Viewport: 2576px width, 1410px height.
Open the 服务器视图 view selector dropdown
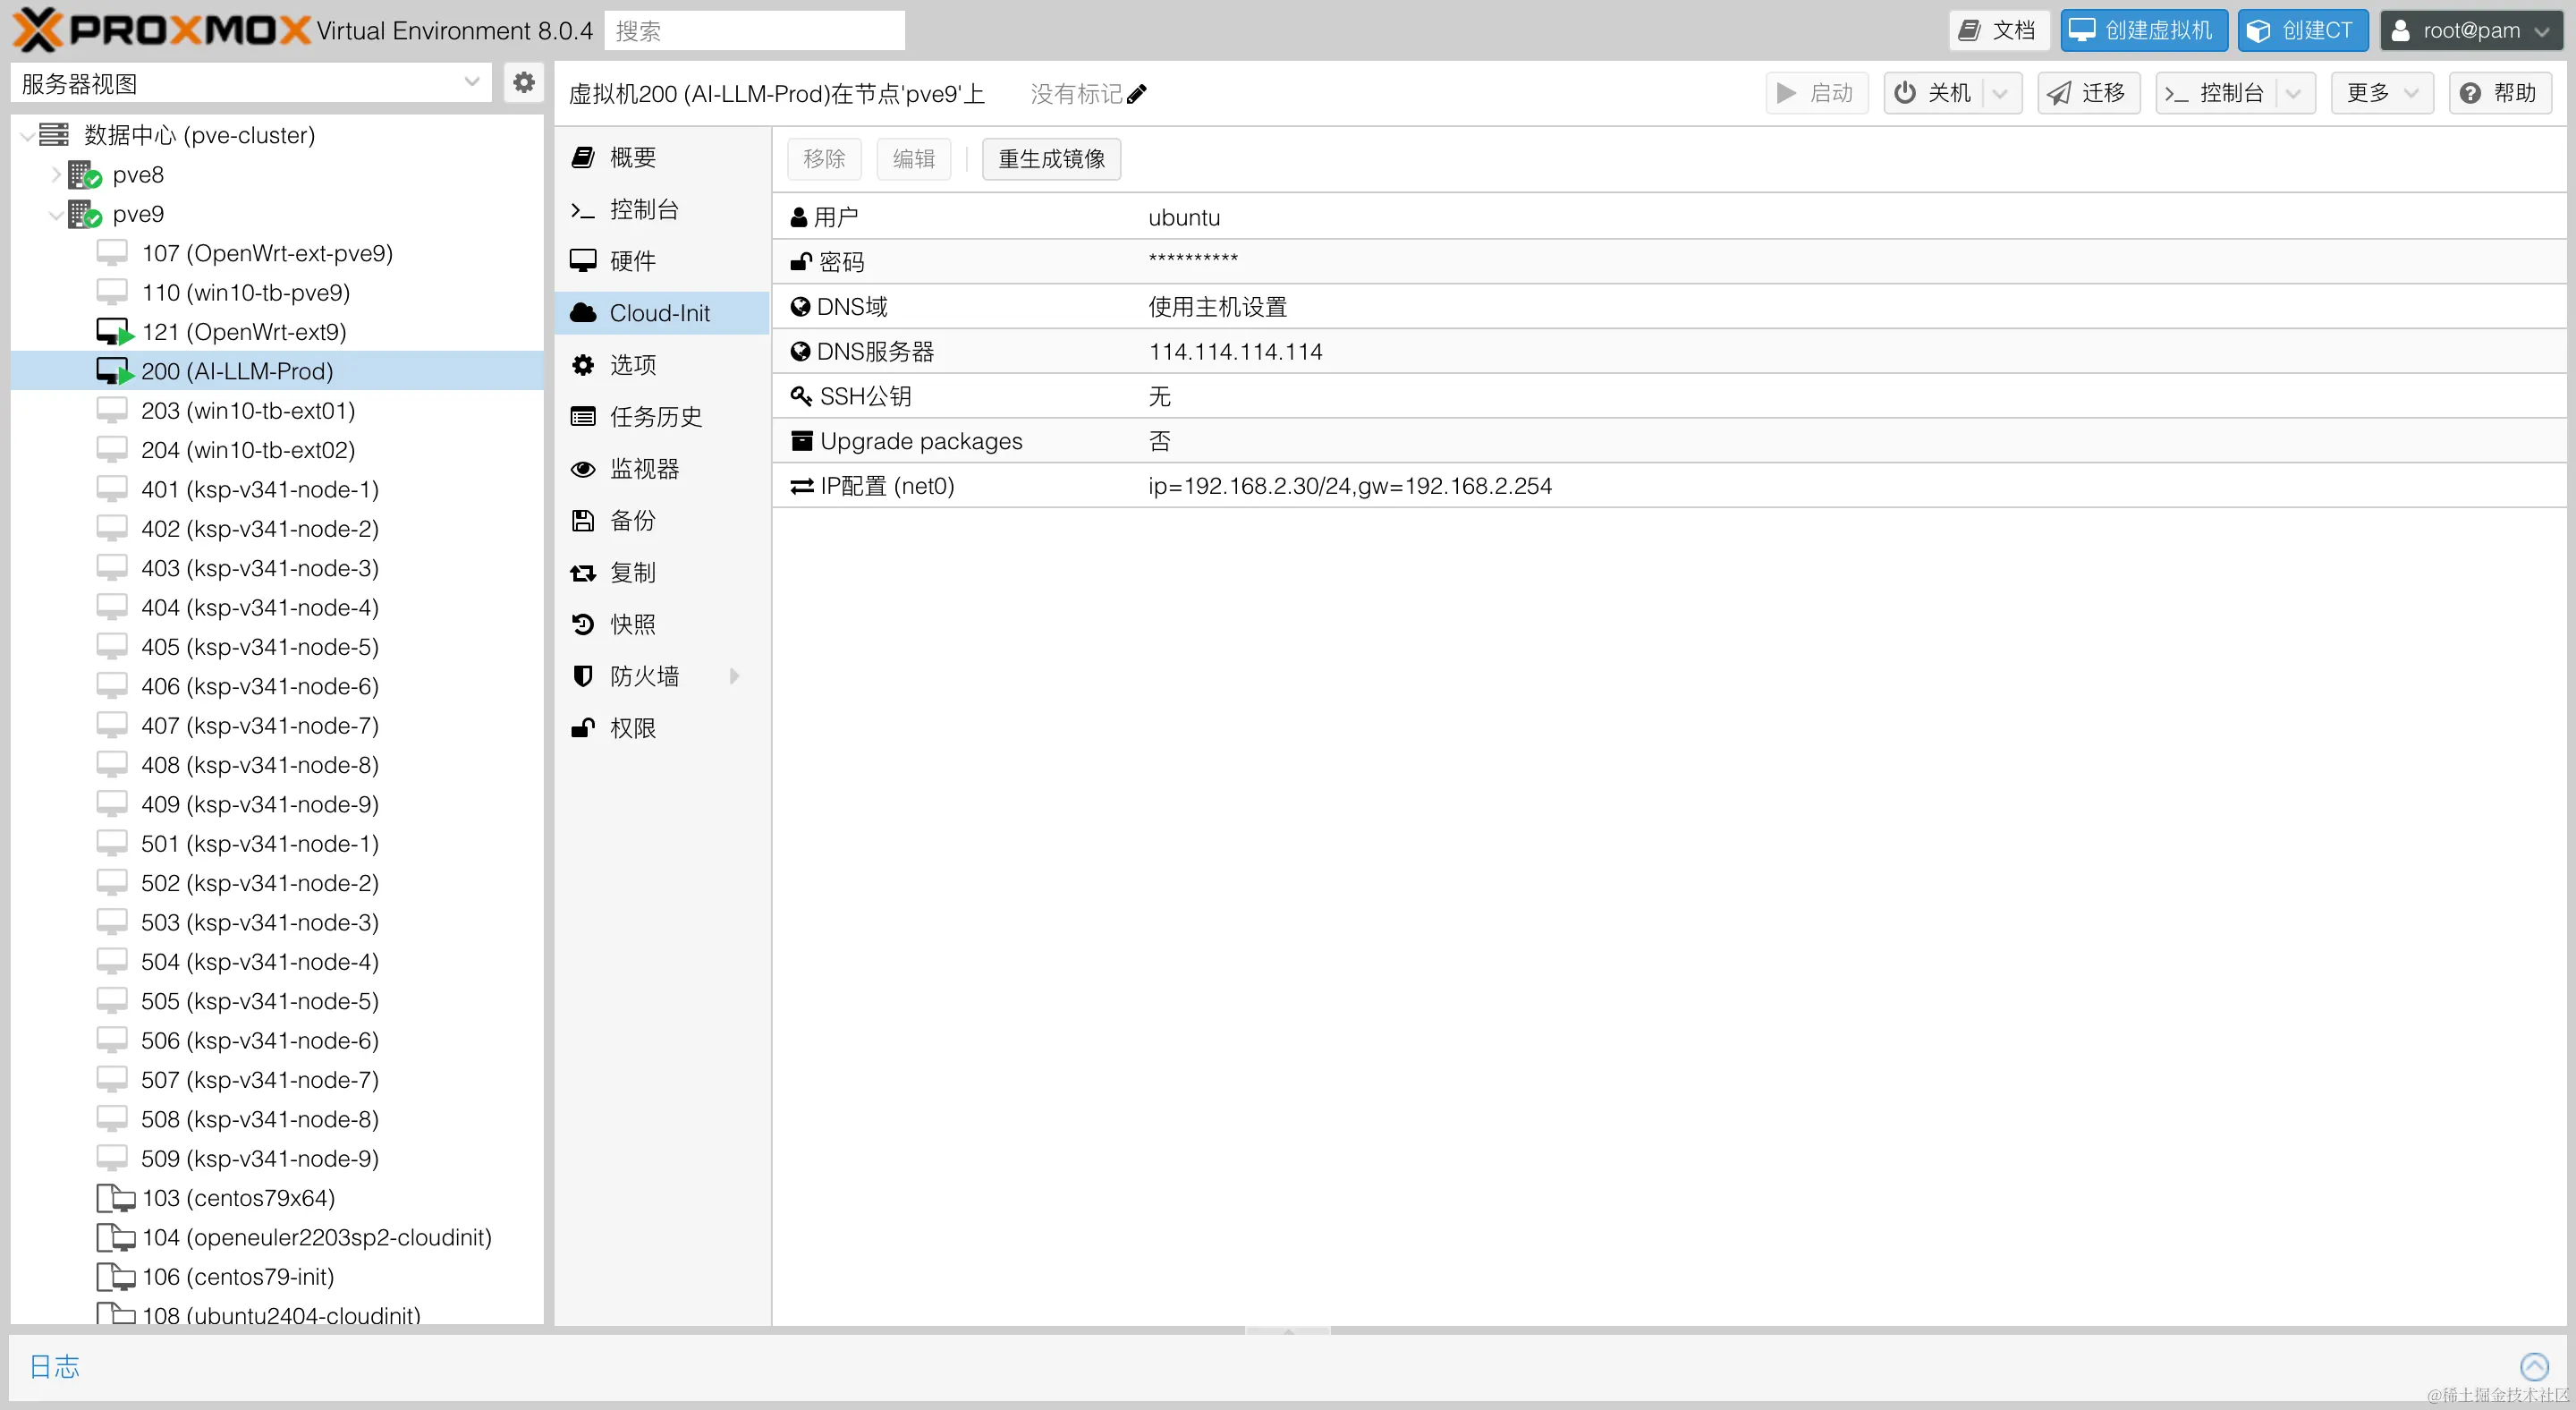tap(471, 82)
